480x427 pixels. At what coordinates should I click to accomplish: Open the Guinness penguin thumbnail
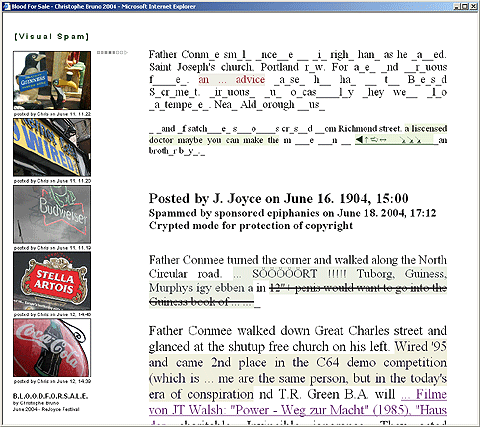click(52, 80)
